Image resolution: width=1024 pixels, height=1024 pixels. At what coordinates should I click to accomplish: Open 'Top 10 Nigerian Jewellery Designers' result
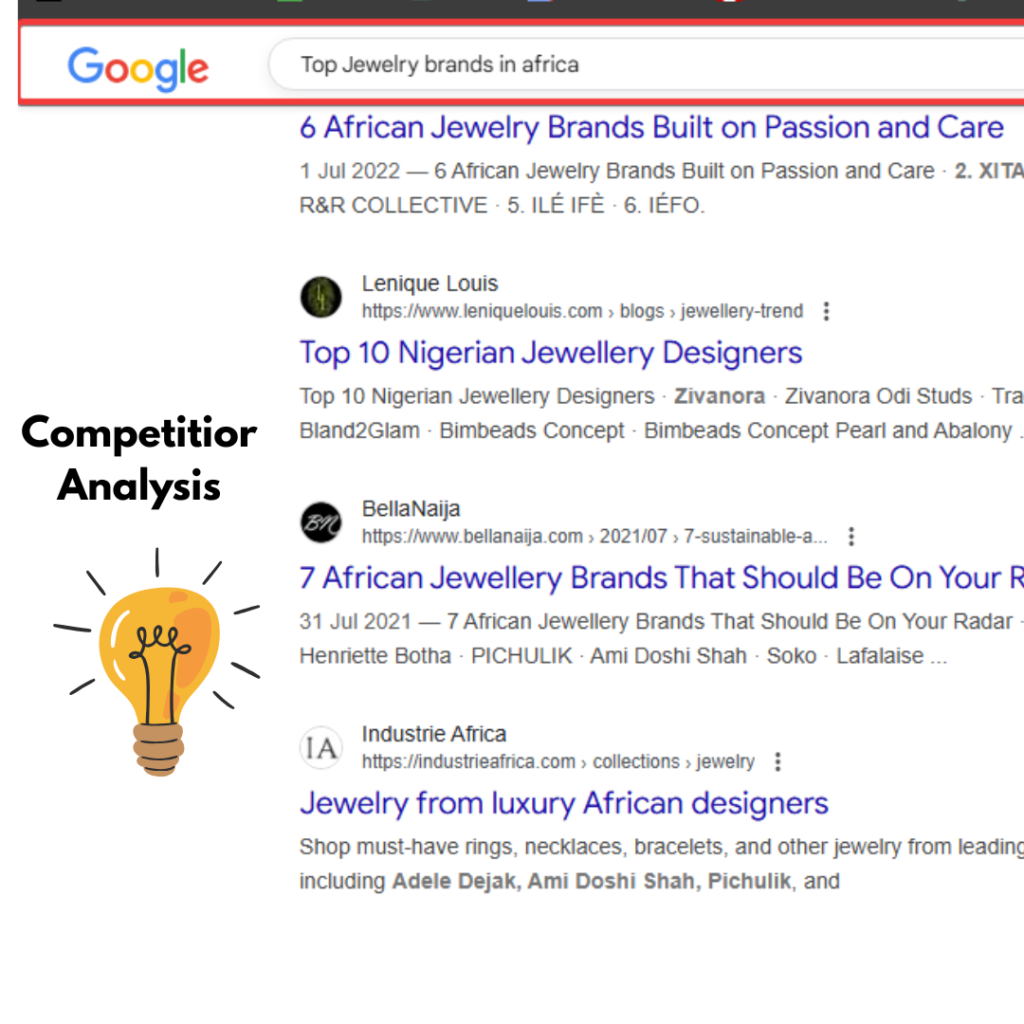(x=551, y=353)
